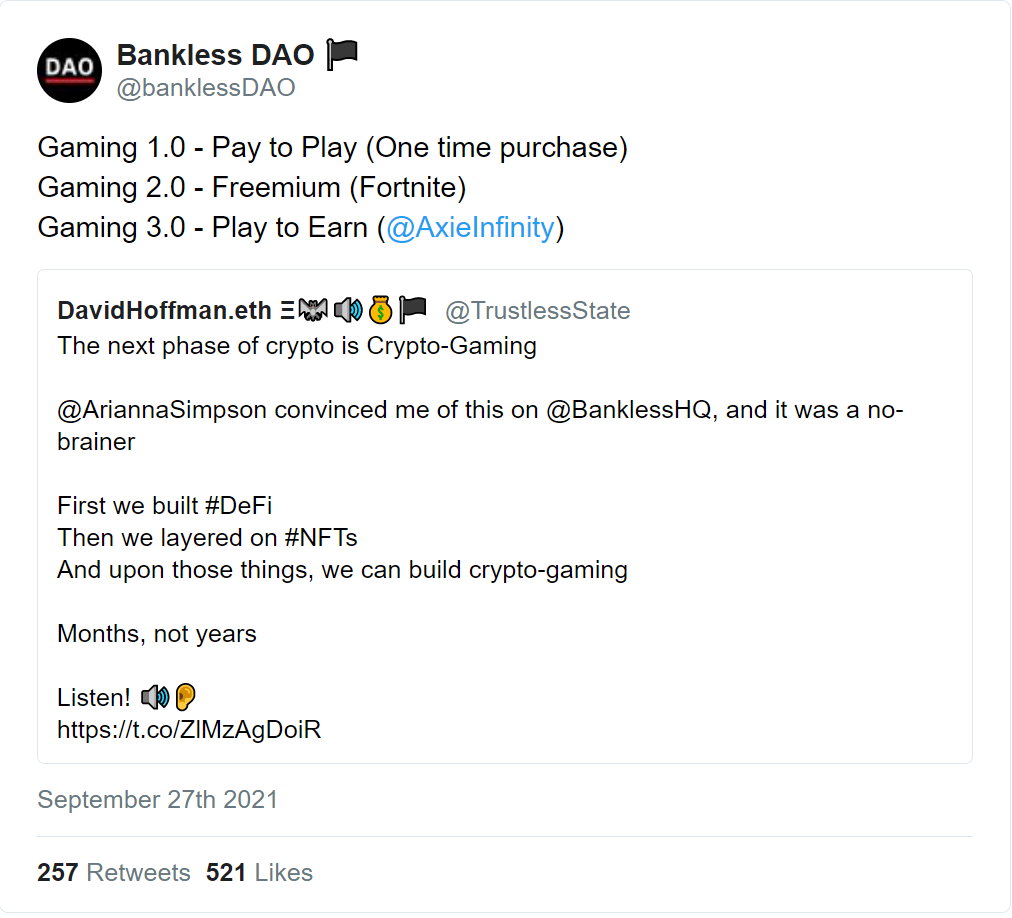The image size is (1012, 918).
Task: View the 257 Retweets count
Action: 114,873
